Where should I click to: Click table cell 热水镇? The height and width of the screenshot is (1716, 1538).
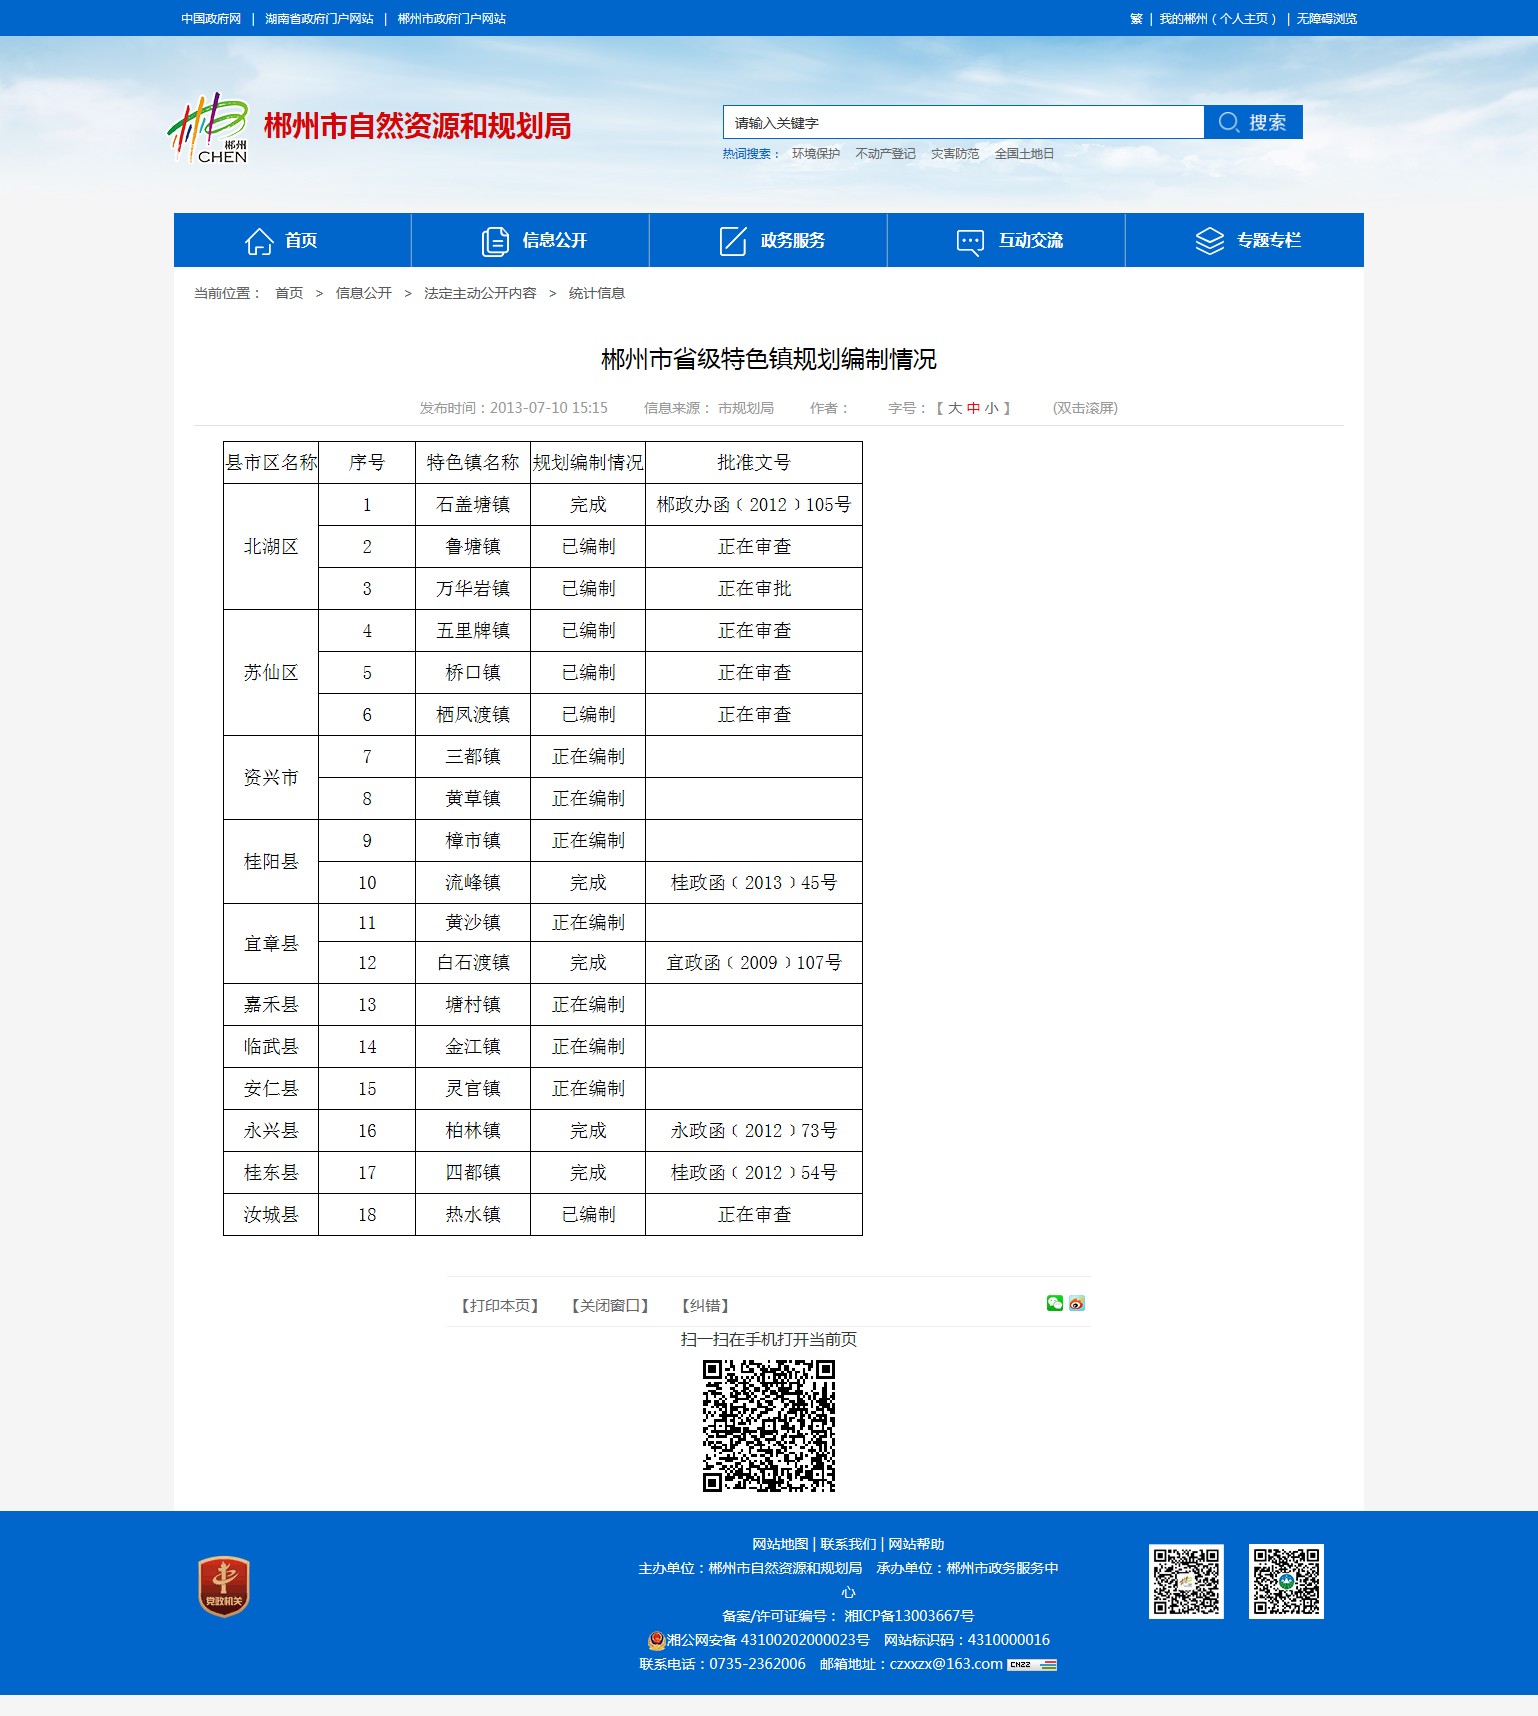point(473,1215)
